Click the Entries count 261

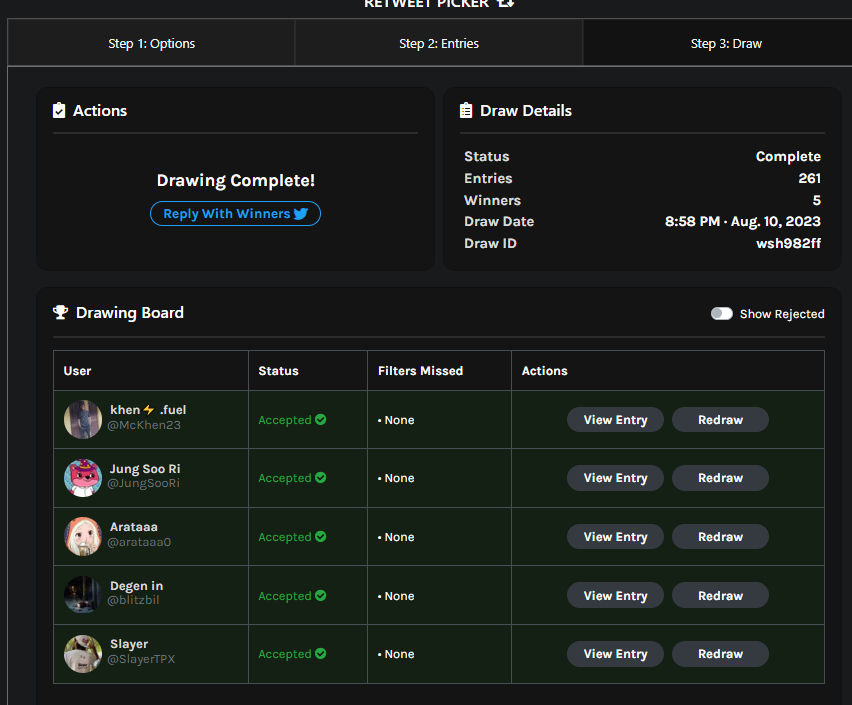(810, 178)
